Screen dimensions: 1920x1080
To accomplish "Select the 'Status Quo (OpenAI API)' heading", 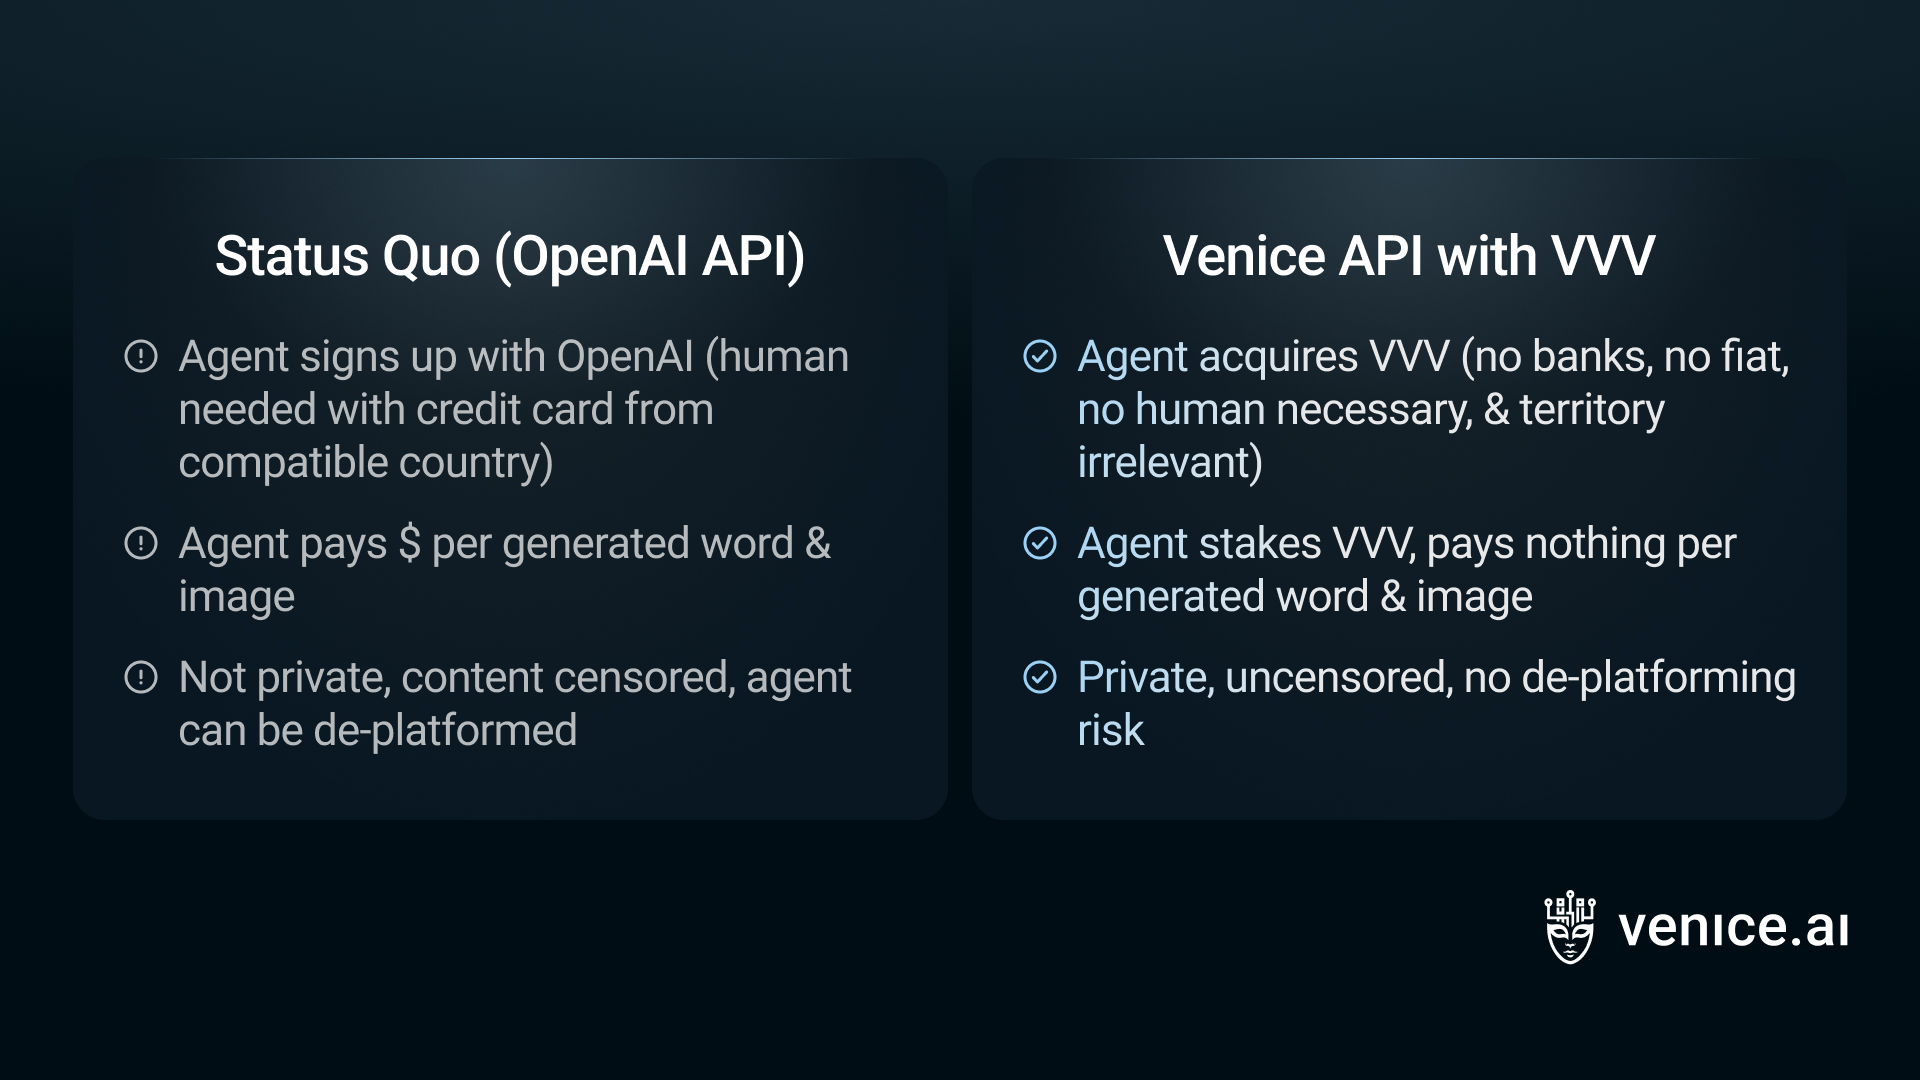I will pos(510,256).
